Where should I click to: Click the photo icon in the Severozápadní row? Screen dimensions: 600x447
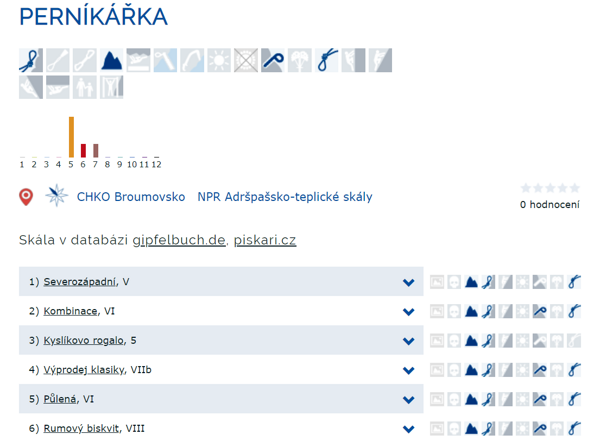437,283
